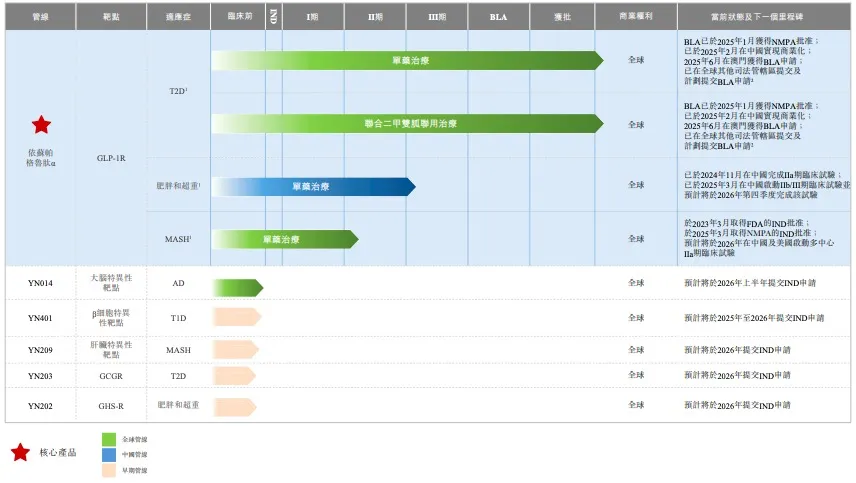Image resolution: width=856 pixels, height=483 pixels.
Task: Click the III期 phase column header
Action: 437,17
